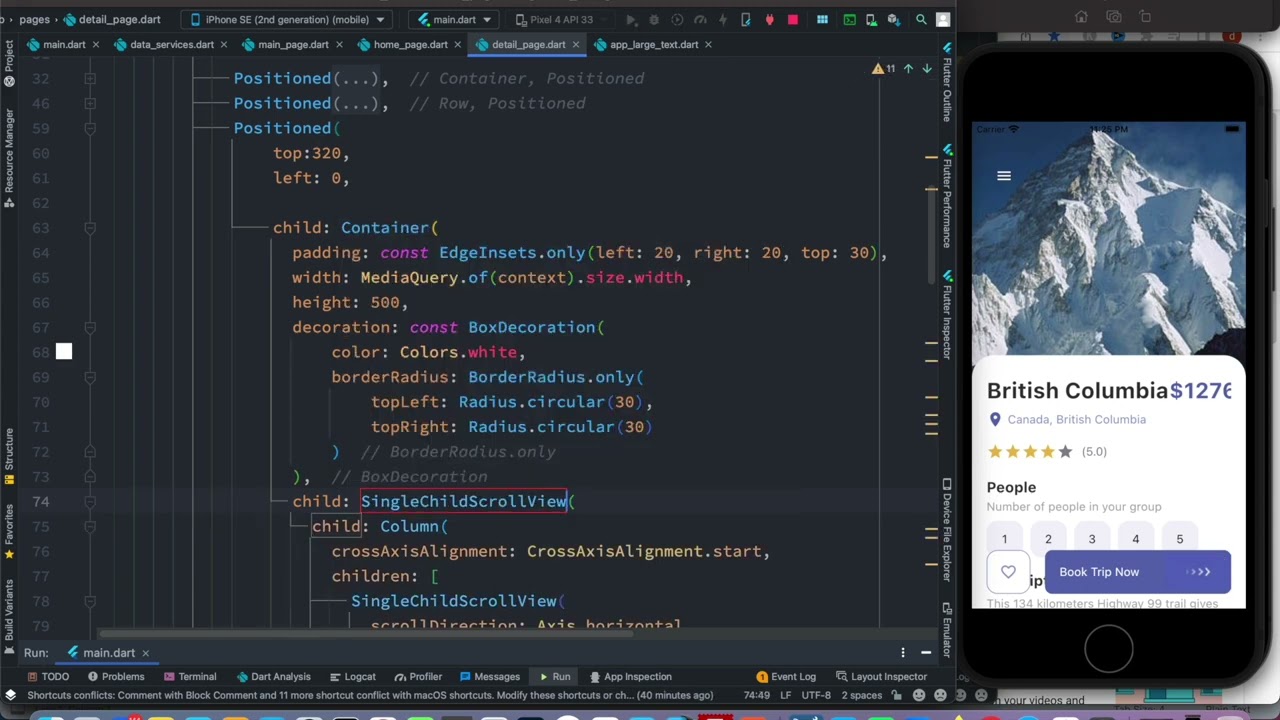Click the warnings indicator showing 11
Viewport: 1280px width, 720px height.
(x=883, y=68)
